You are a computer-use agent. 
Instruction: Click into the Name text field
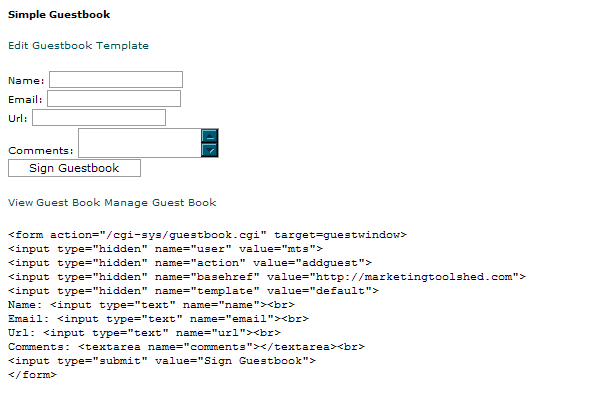pos(116,80)
